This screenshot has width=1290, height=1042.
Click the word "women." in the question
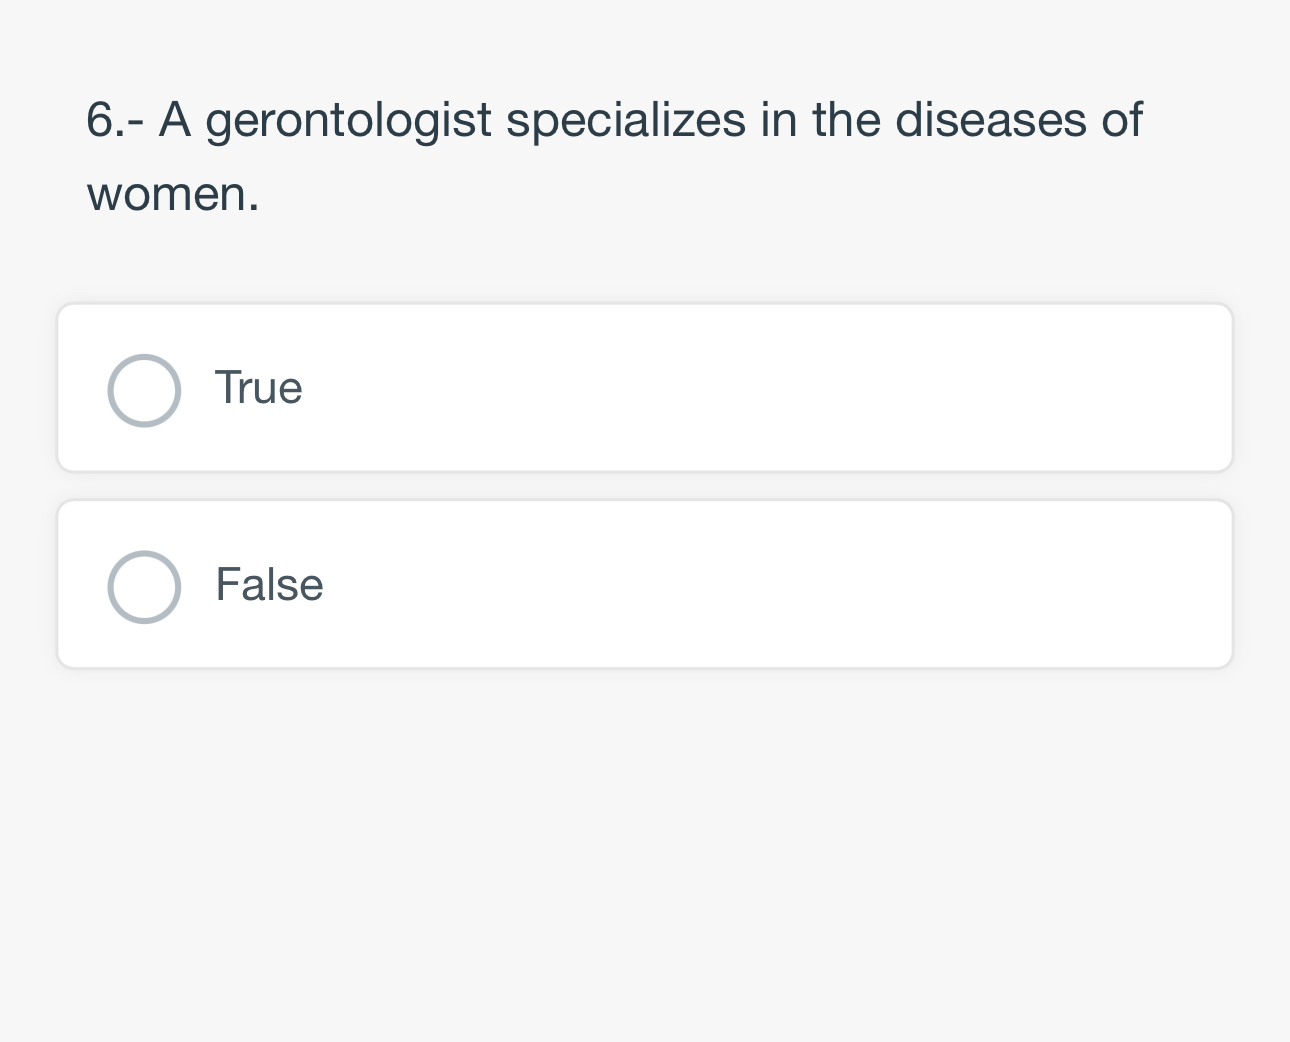coord(173,194)
